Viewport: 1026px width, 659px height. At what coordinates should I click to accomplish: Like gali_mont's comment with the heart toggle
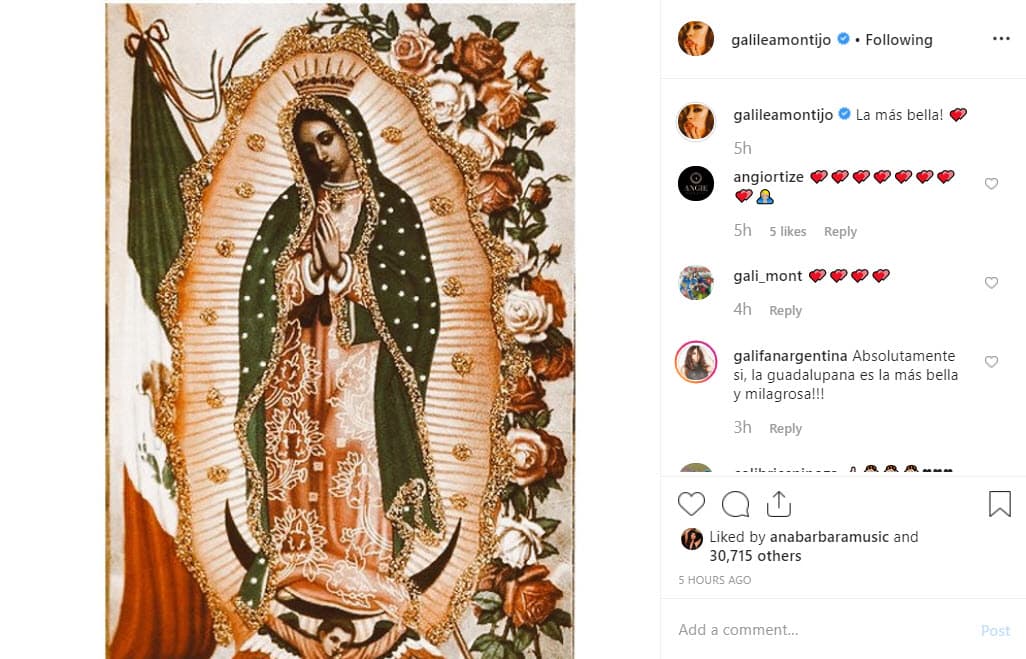click(991, 282)
